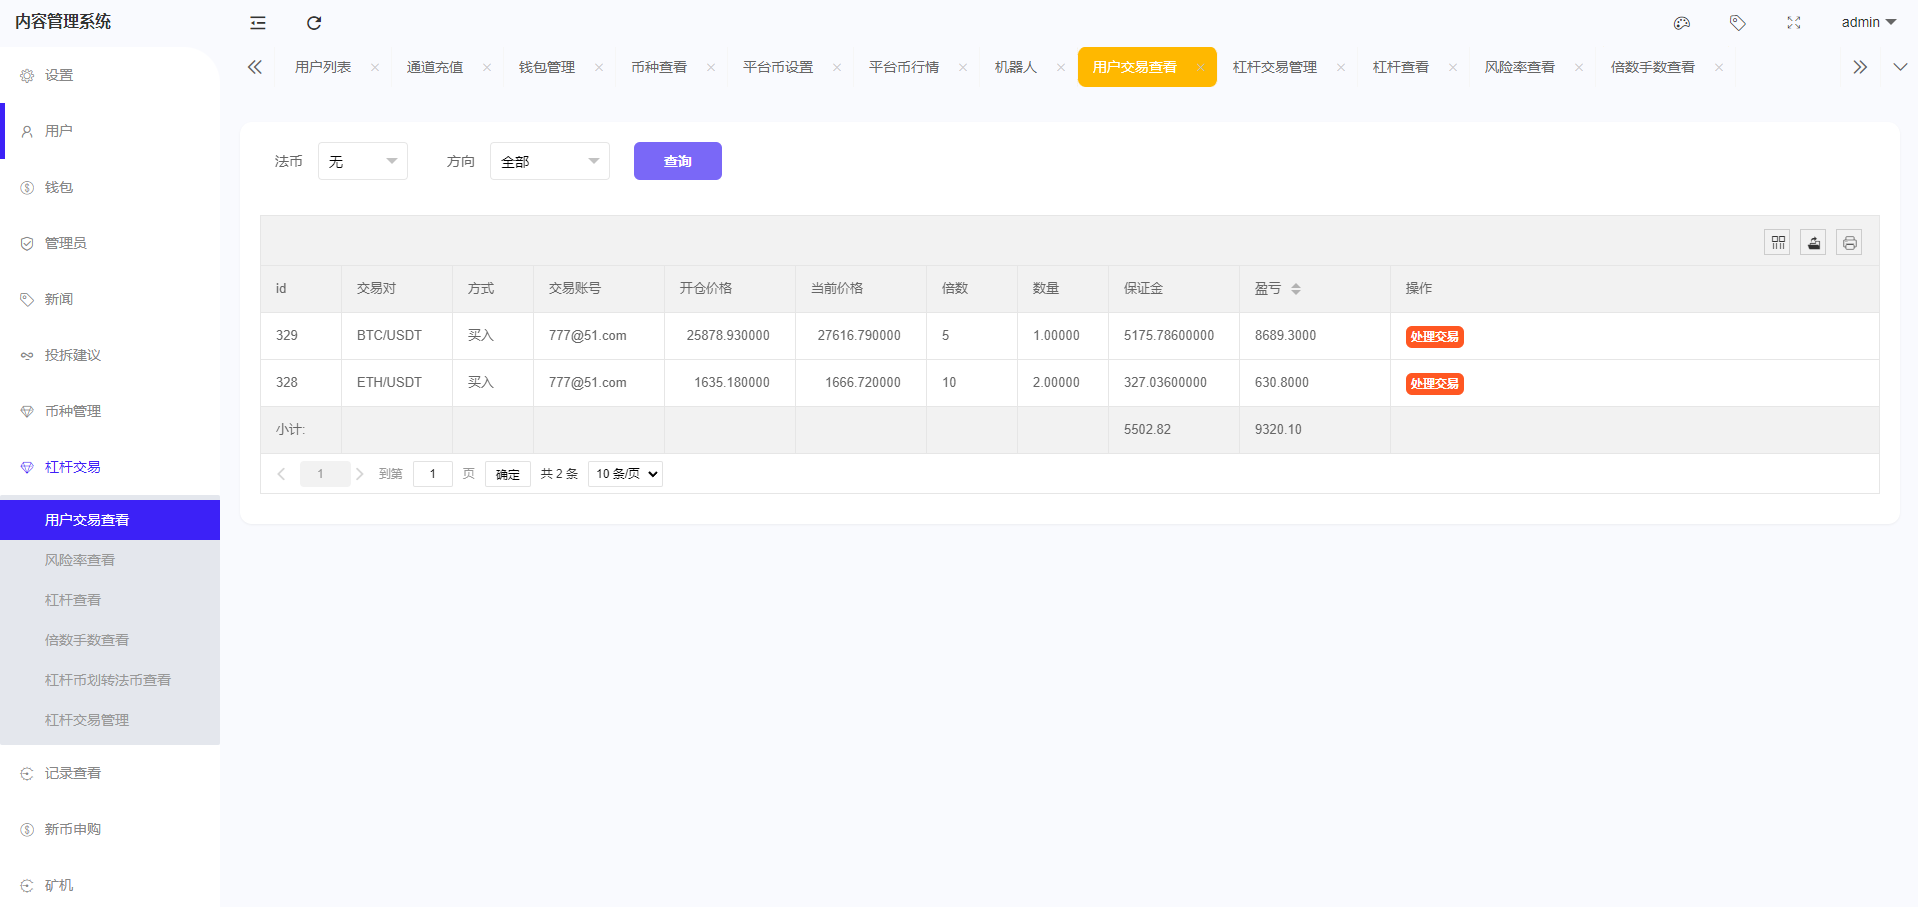
Task: Expand the admin account dropdown
Action: (x=1866, y=22)
